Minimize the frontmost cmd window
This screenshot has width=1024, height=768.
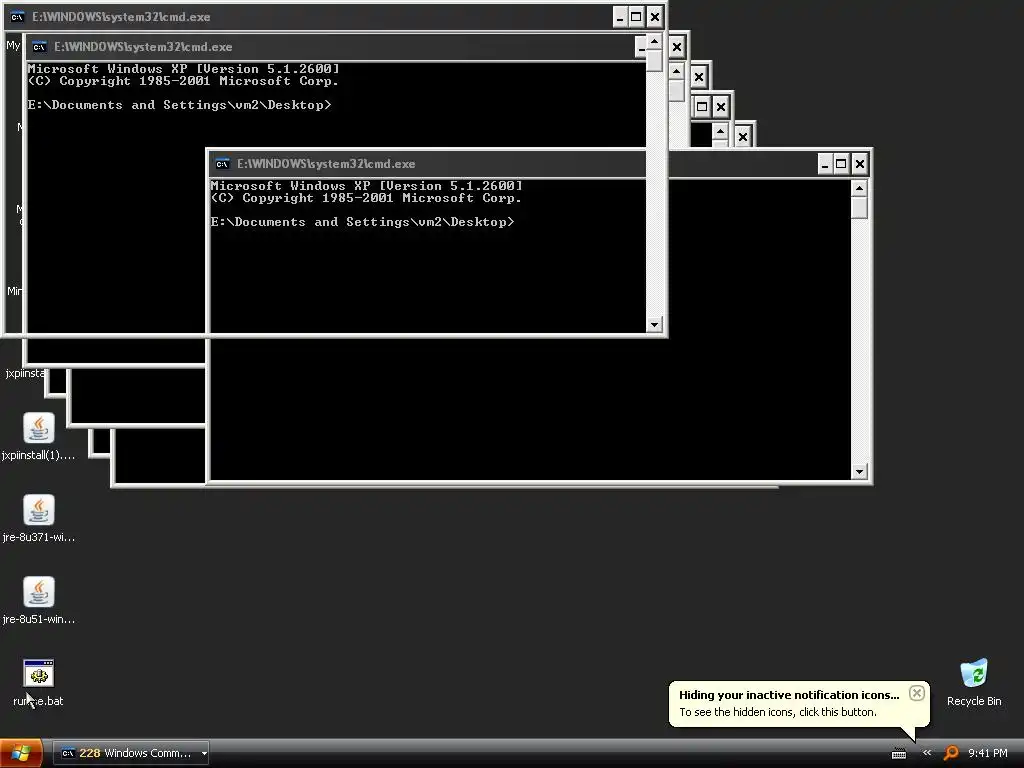825,164
